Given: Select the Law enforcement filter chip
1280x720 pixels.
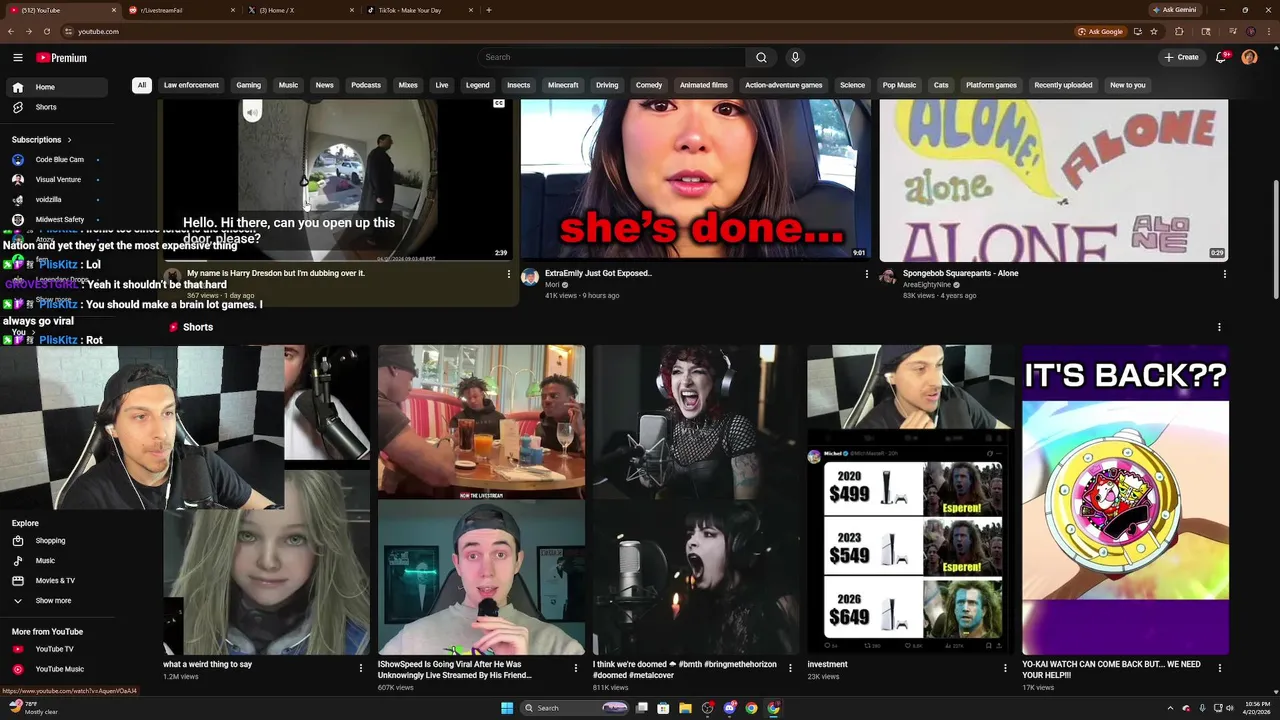Looking at the screenshot, I should [191, 85].
